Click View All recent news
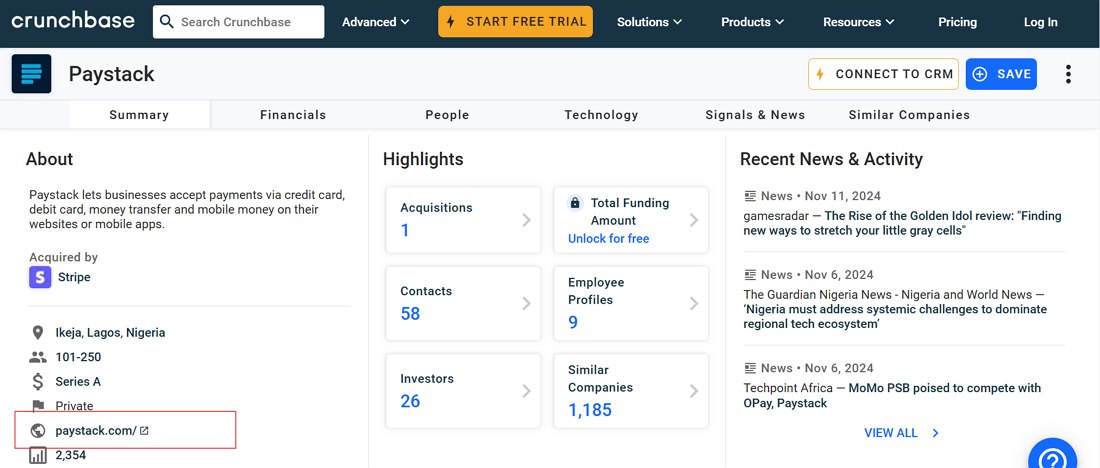Viewport: 1100px width, 468px height. [891, 433]
